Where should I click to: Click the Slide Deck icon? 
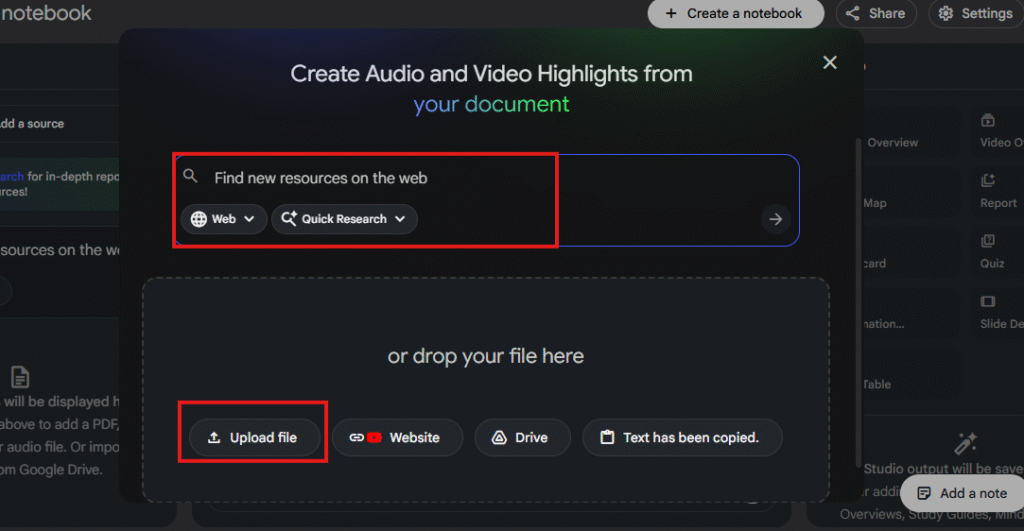pyautogui.click(x=987, y=301)
